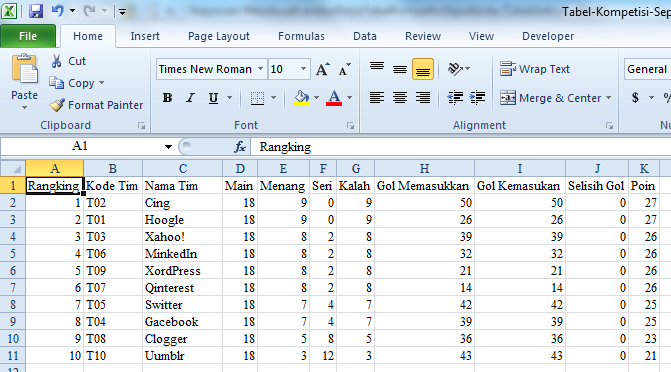The height and width of the screenshot is (372, 671).
Task: Toggle Italic formatting
Action: pos(190,98)
